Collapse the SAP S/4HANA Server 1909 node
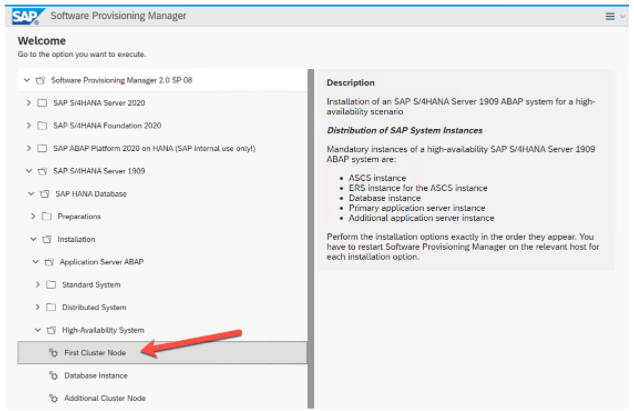 [28, 171]
